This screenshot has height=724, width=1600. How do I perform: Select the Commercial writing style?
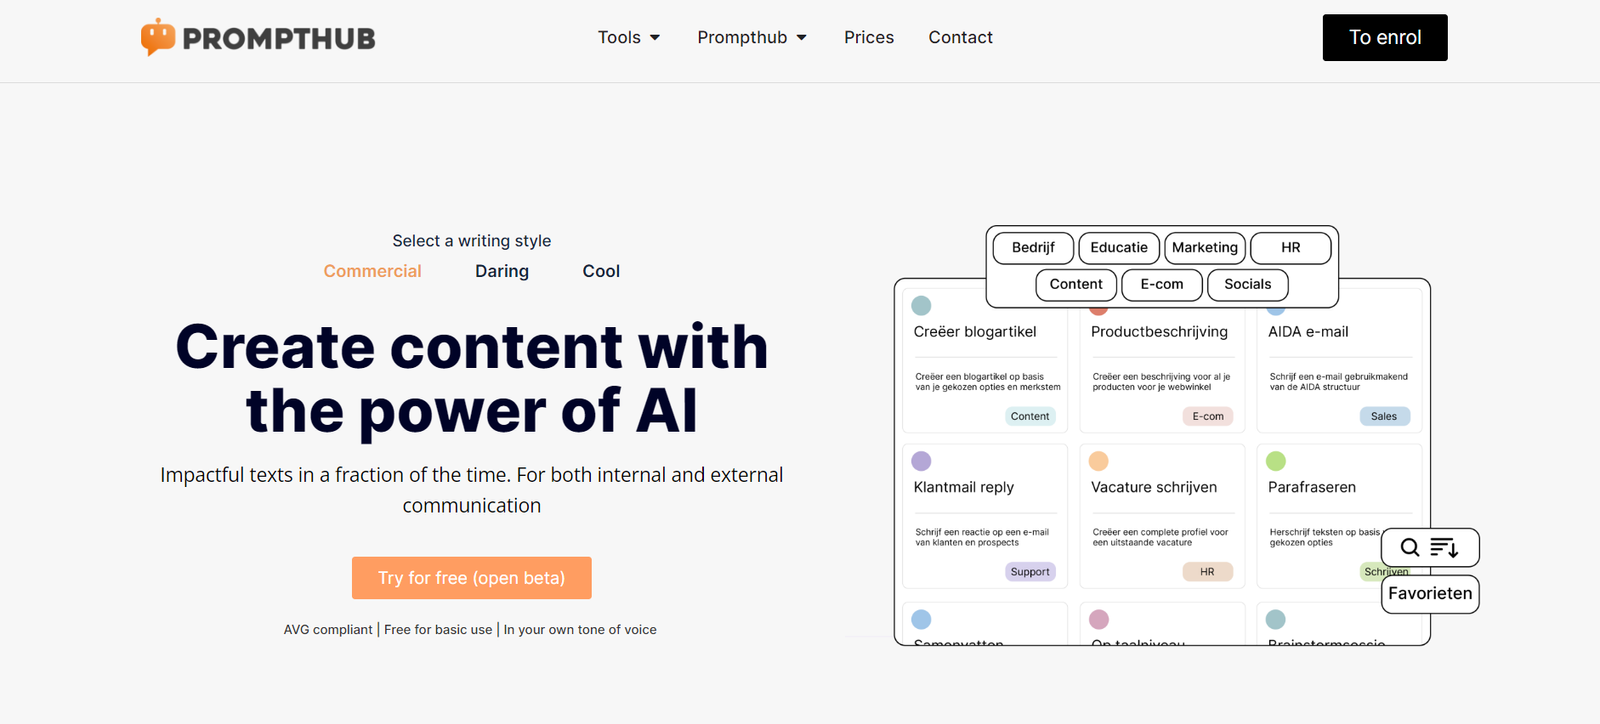[372, 271]
